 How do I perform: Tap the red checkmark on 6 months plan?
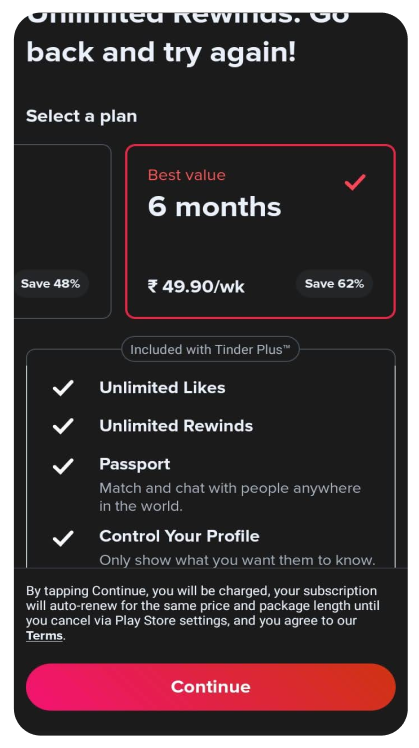click(355, 182)
